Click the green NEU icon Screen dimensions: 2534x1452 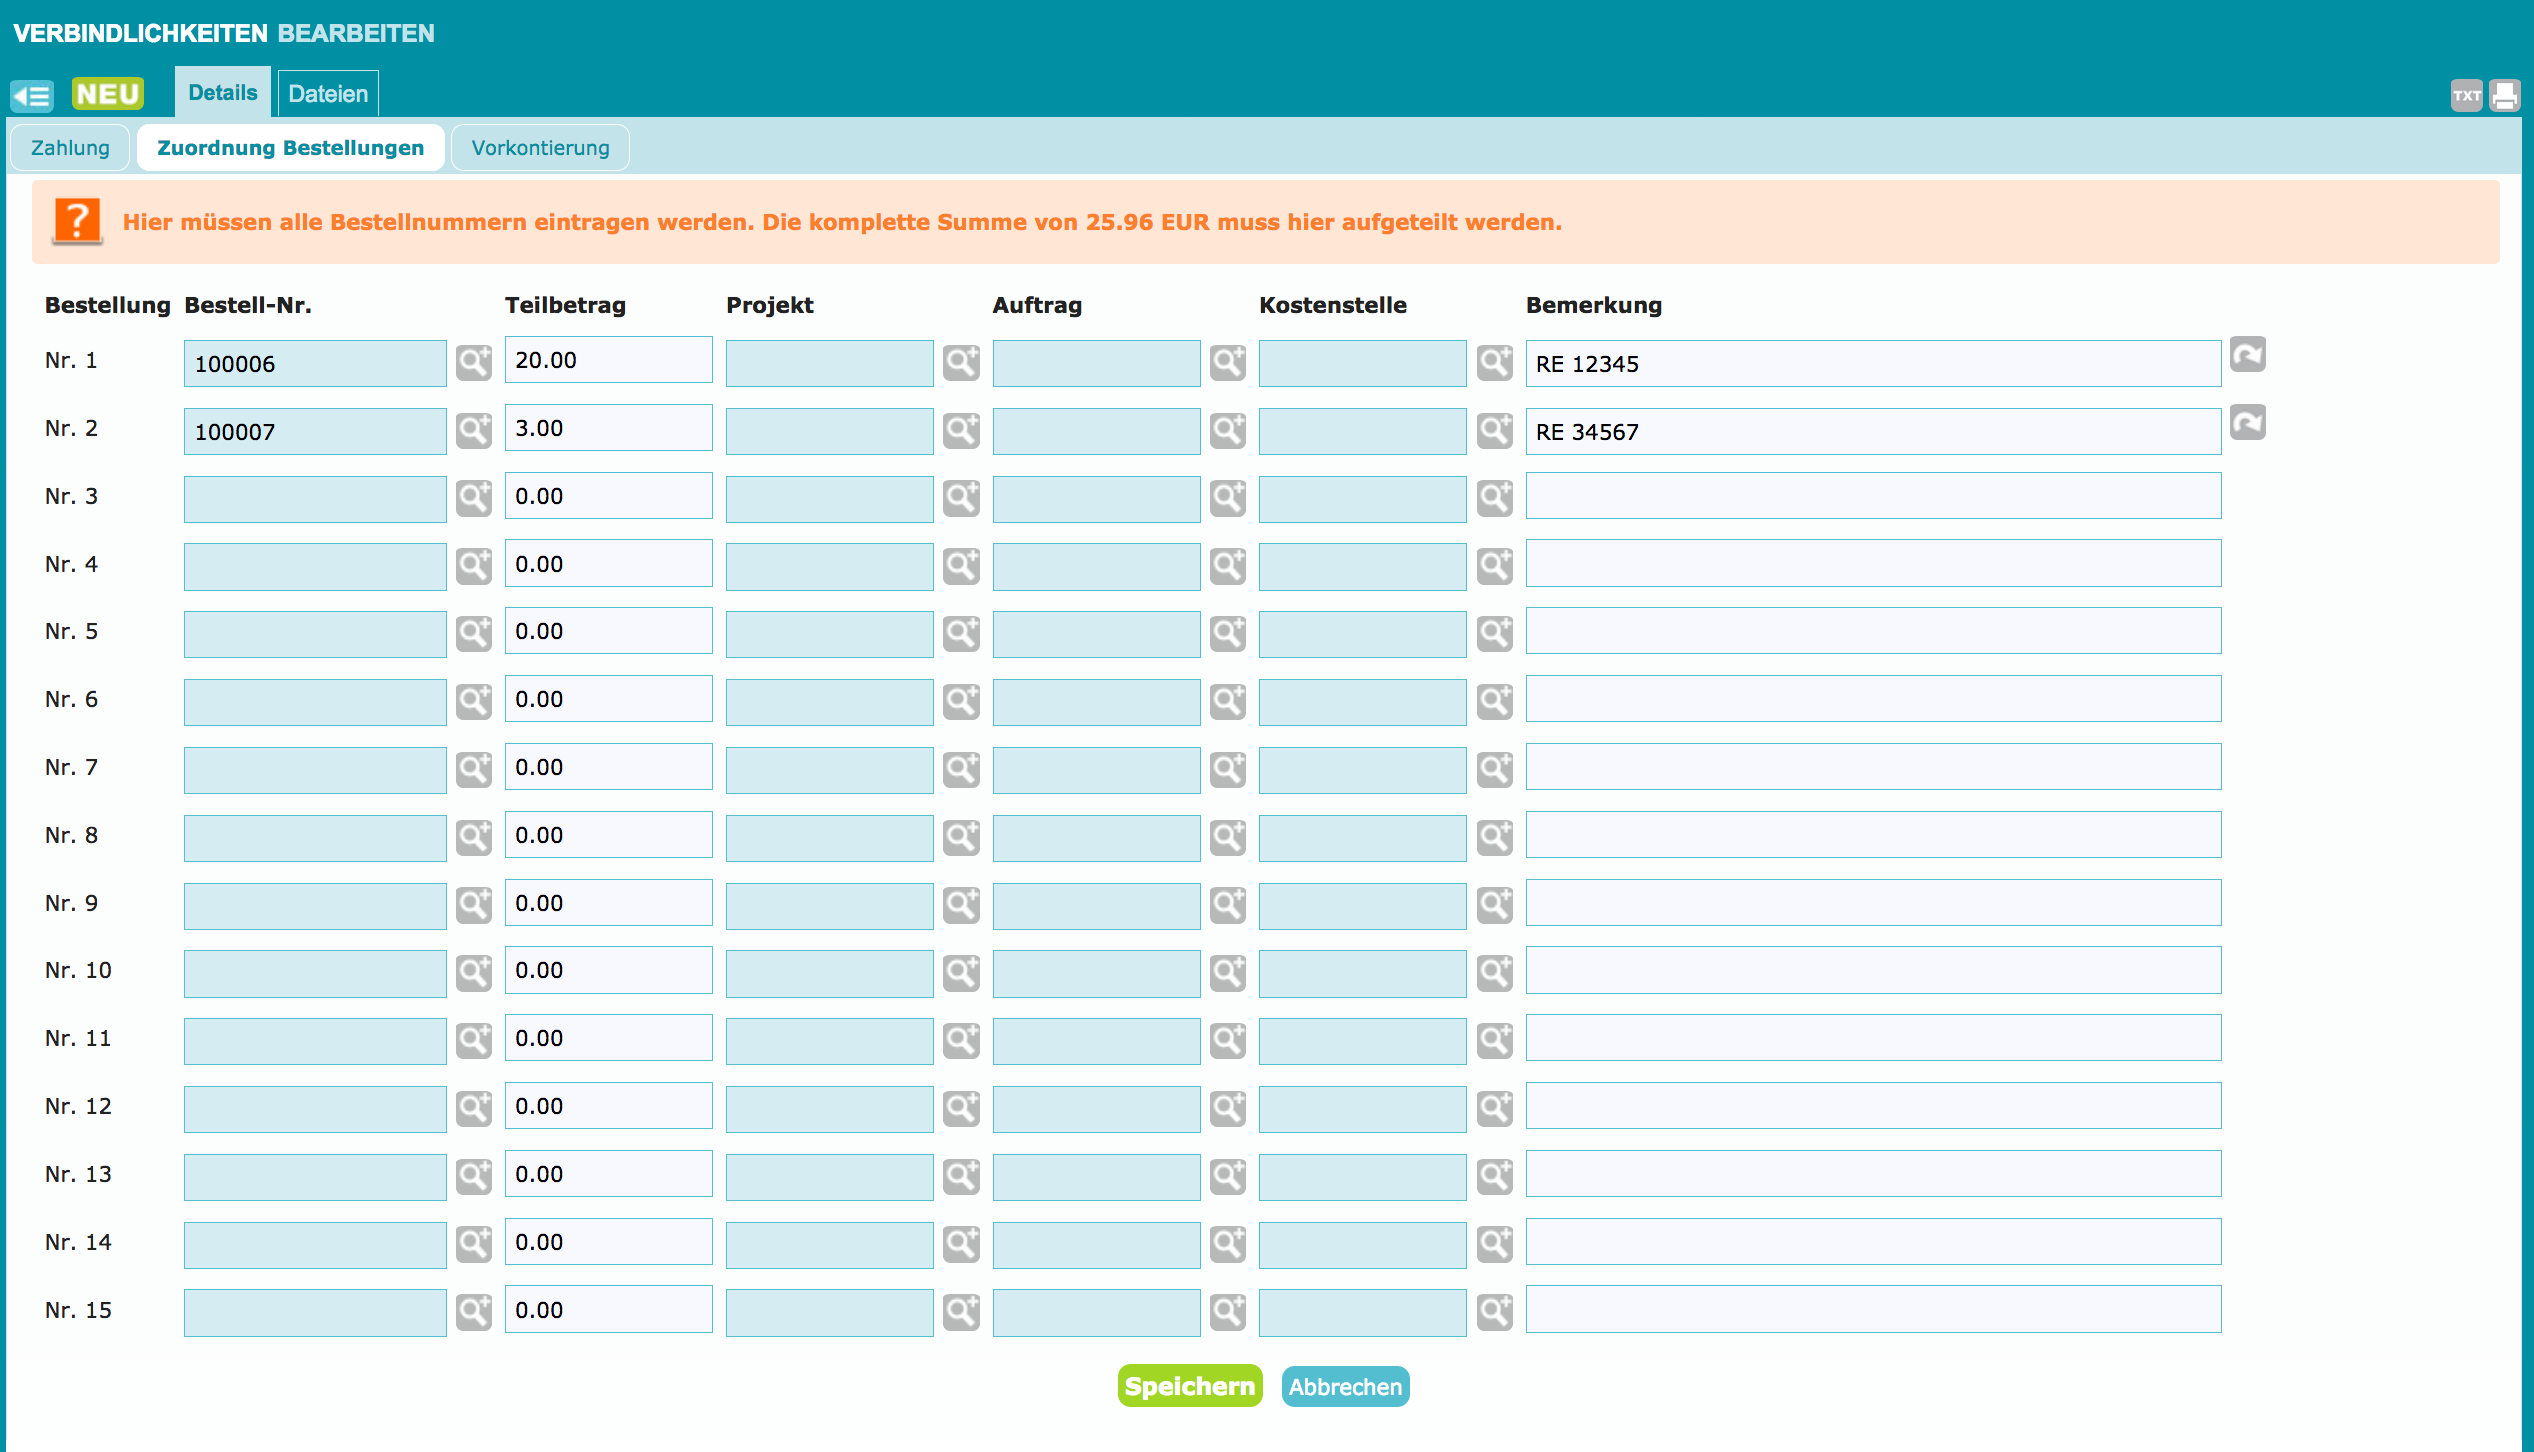point(108,94)
